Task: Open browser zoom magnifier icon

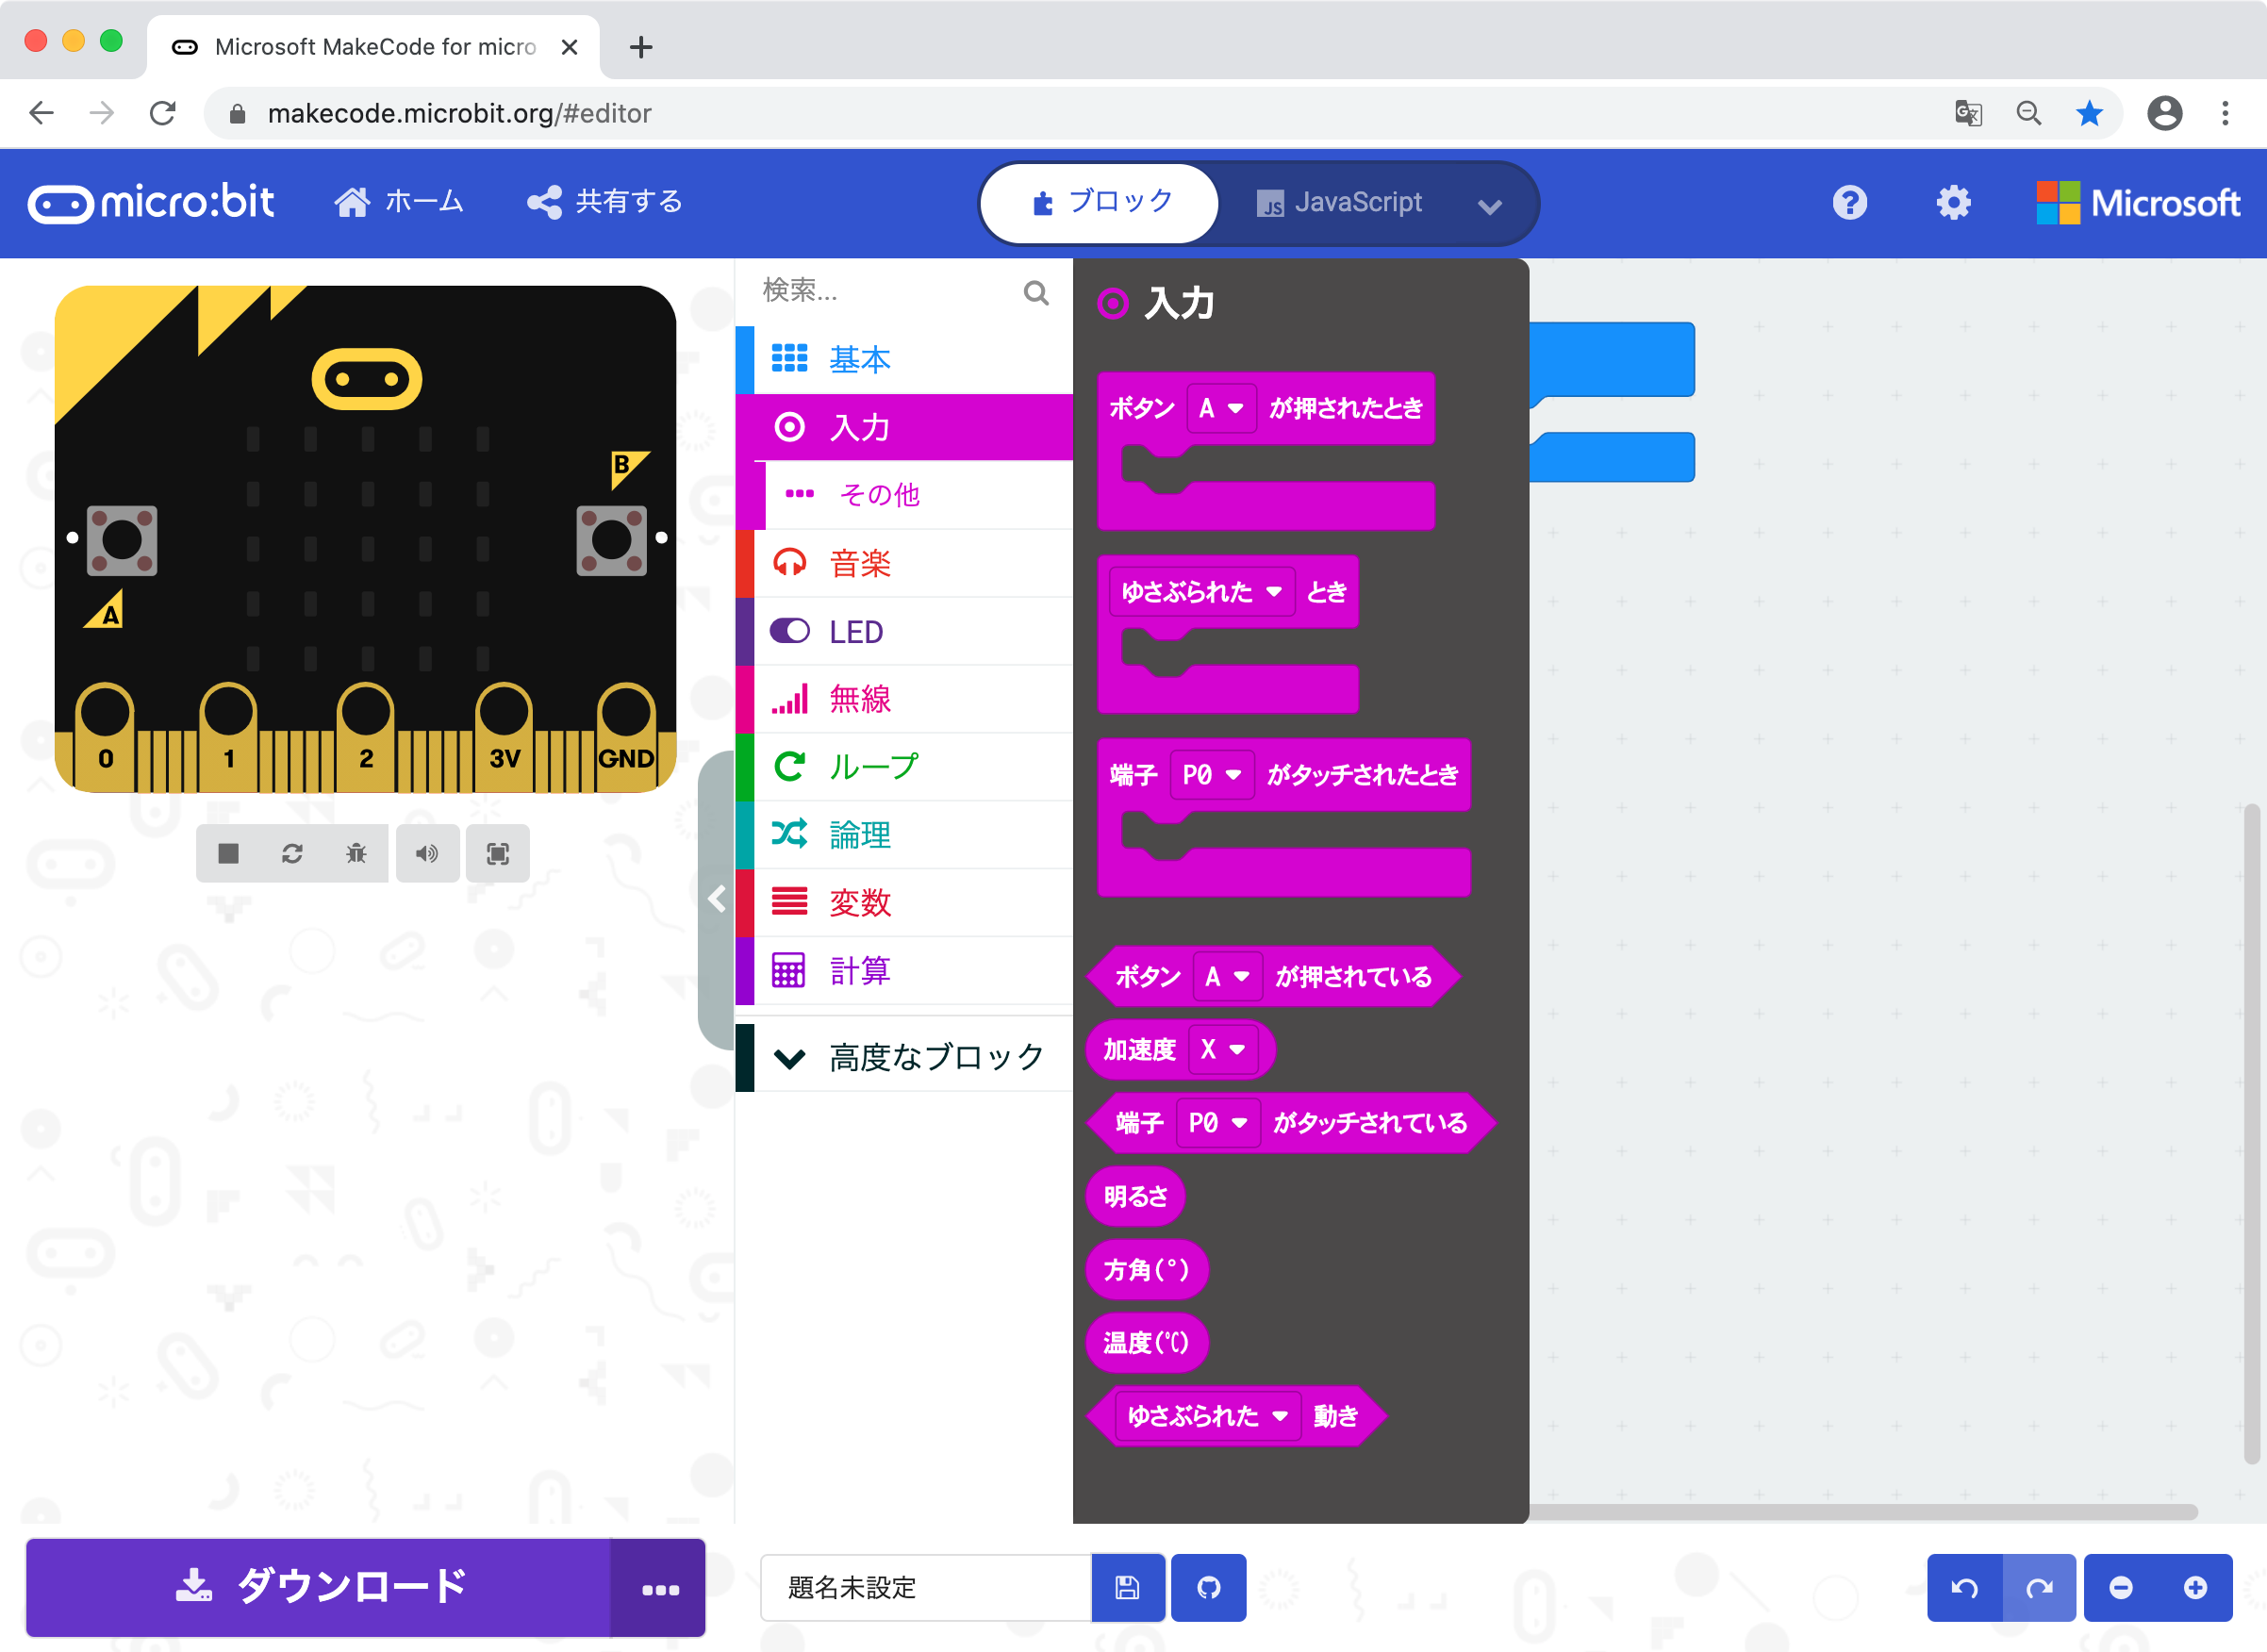Action: pos(2028,113)
